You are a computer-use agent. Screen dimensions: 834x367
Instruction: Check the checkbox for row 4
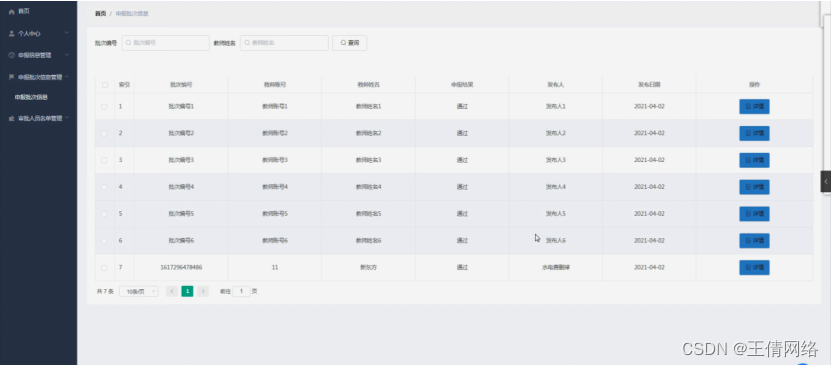(104, 187)
